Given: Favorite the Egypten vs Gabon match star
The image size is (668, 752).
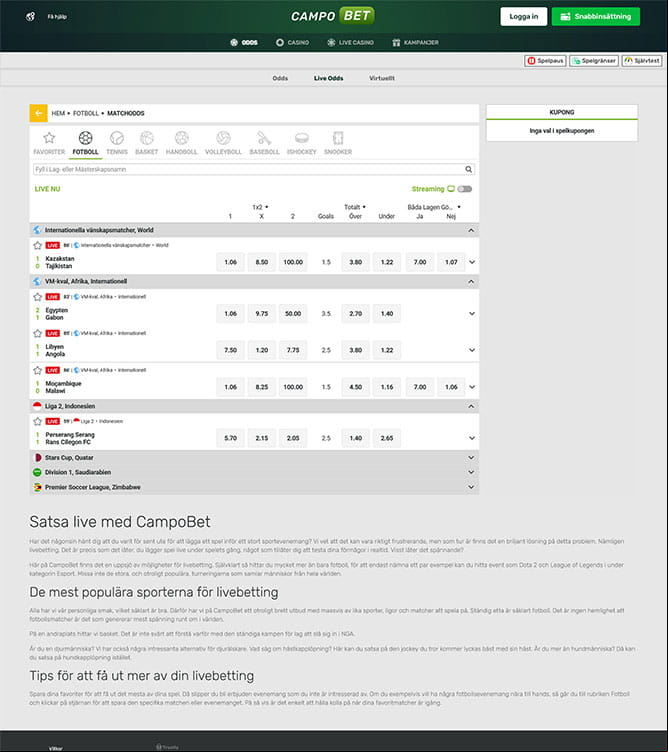Looking at the screenshot, I should [x=38, y=297].
